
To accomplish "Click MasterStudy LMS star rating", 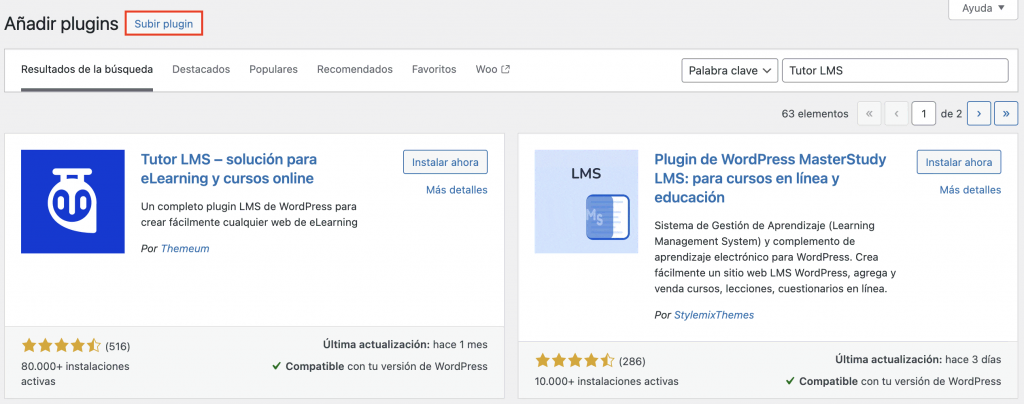I will pos(575,360).
